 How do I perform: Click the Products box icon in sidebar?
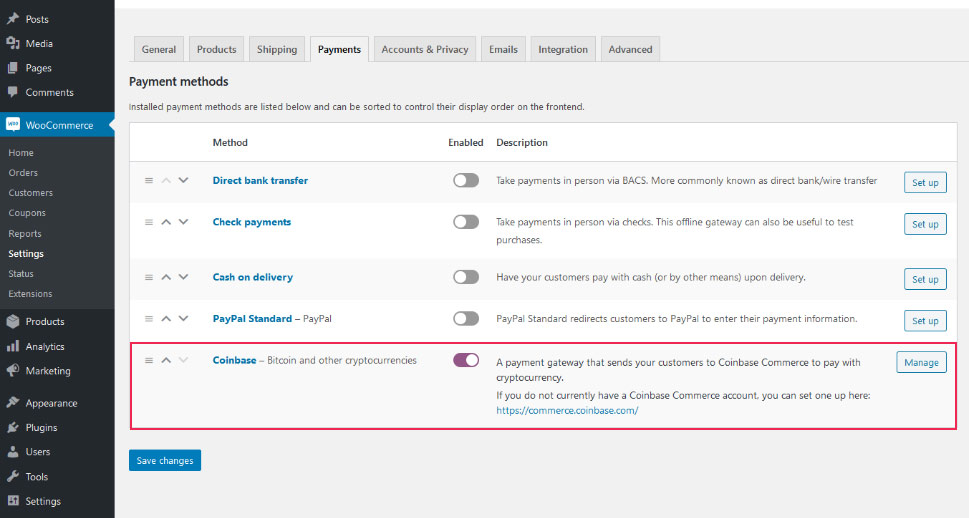(13, 321)
